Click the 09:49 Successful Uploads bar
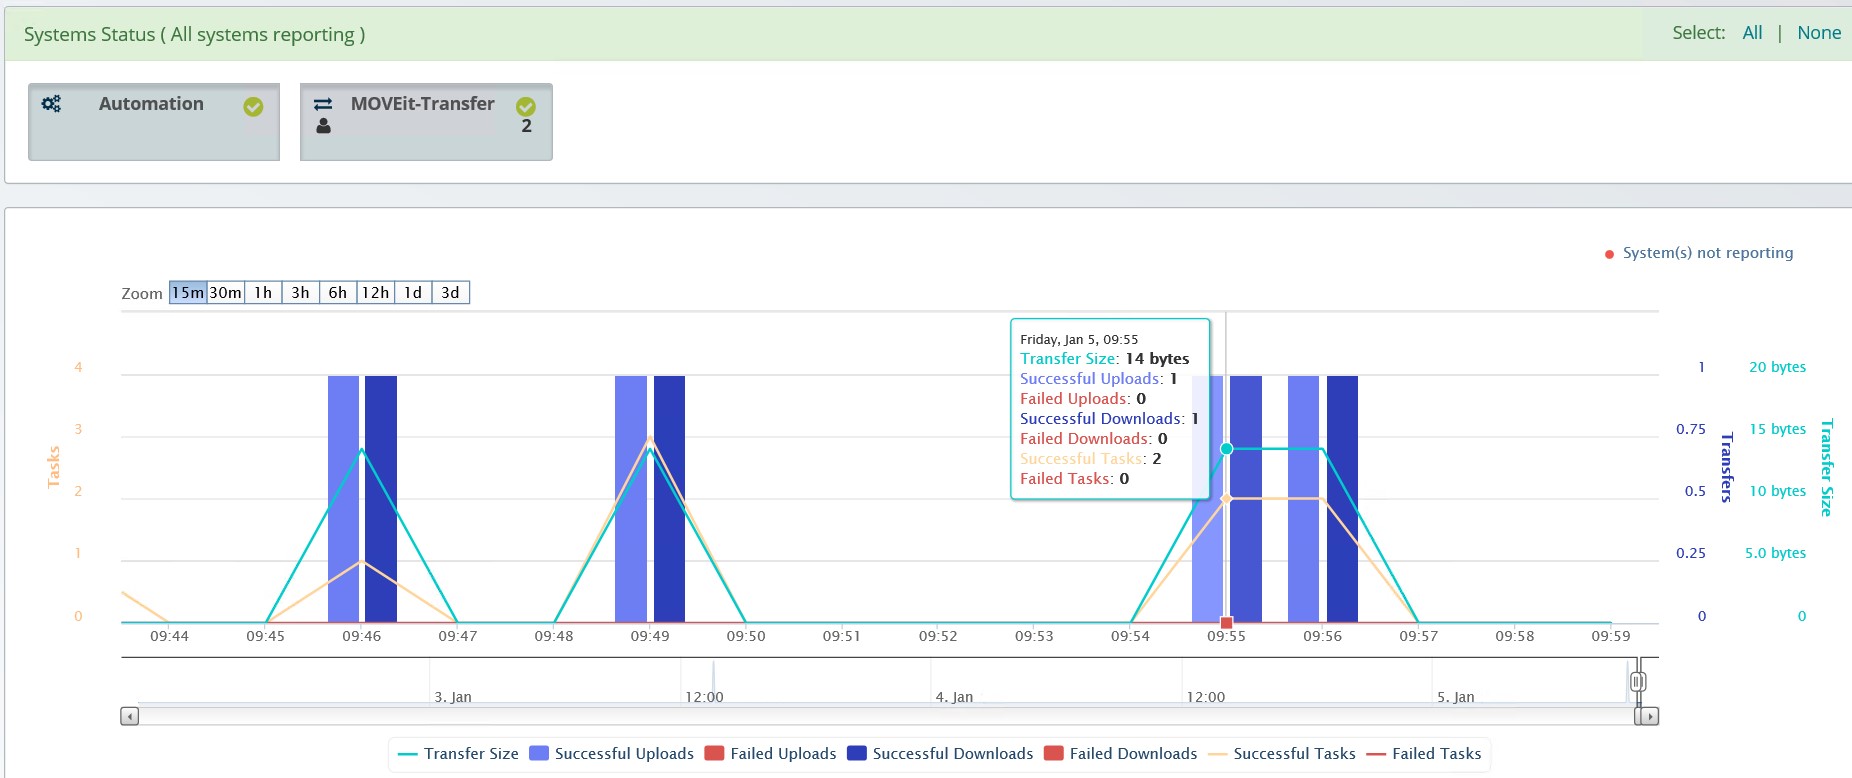1852x778 pixels. [x=631, y=499]
